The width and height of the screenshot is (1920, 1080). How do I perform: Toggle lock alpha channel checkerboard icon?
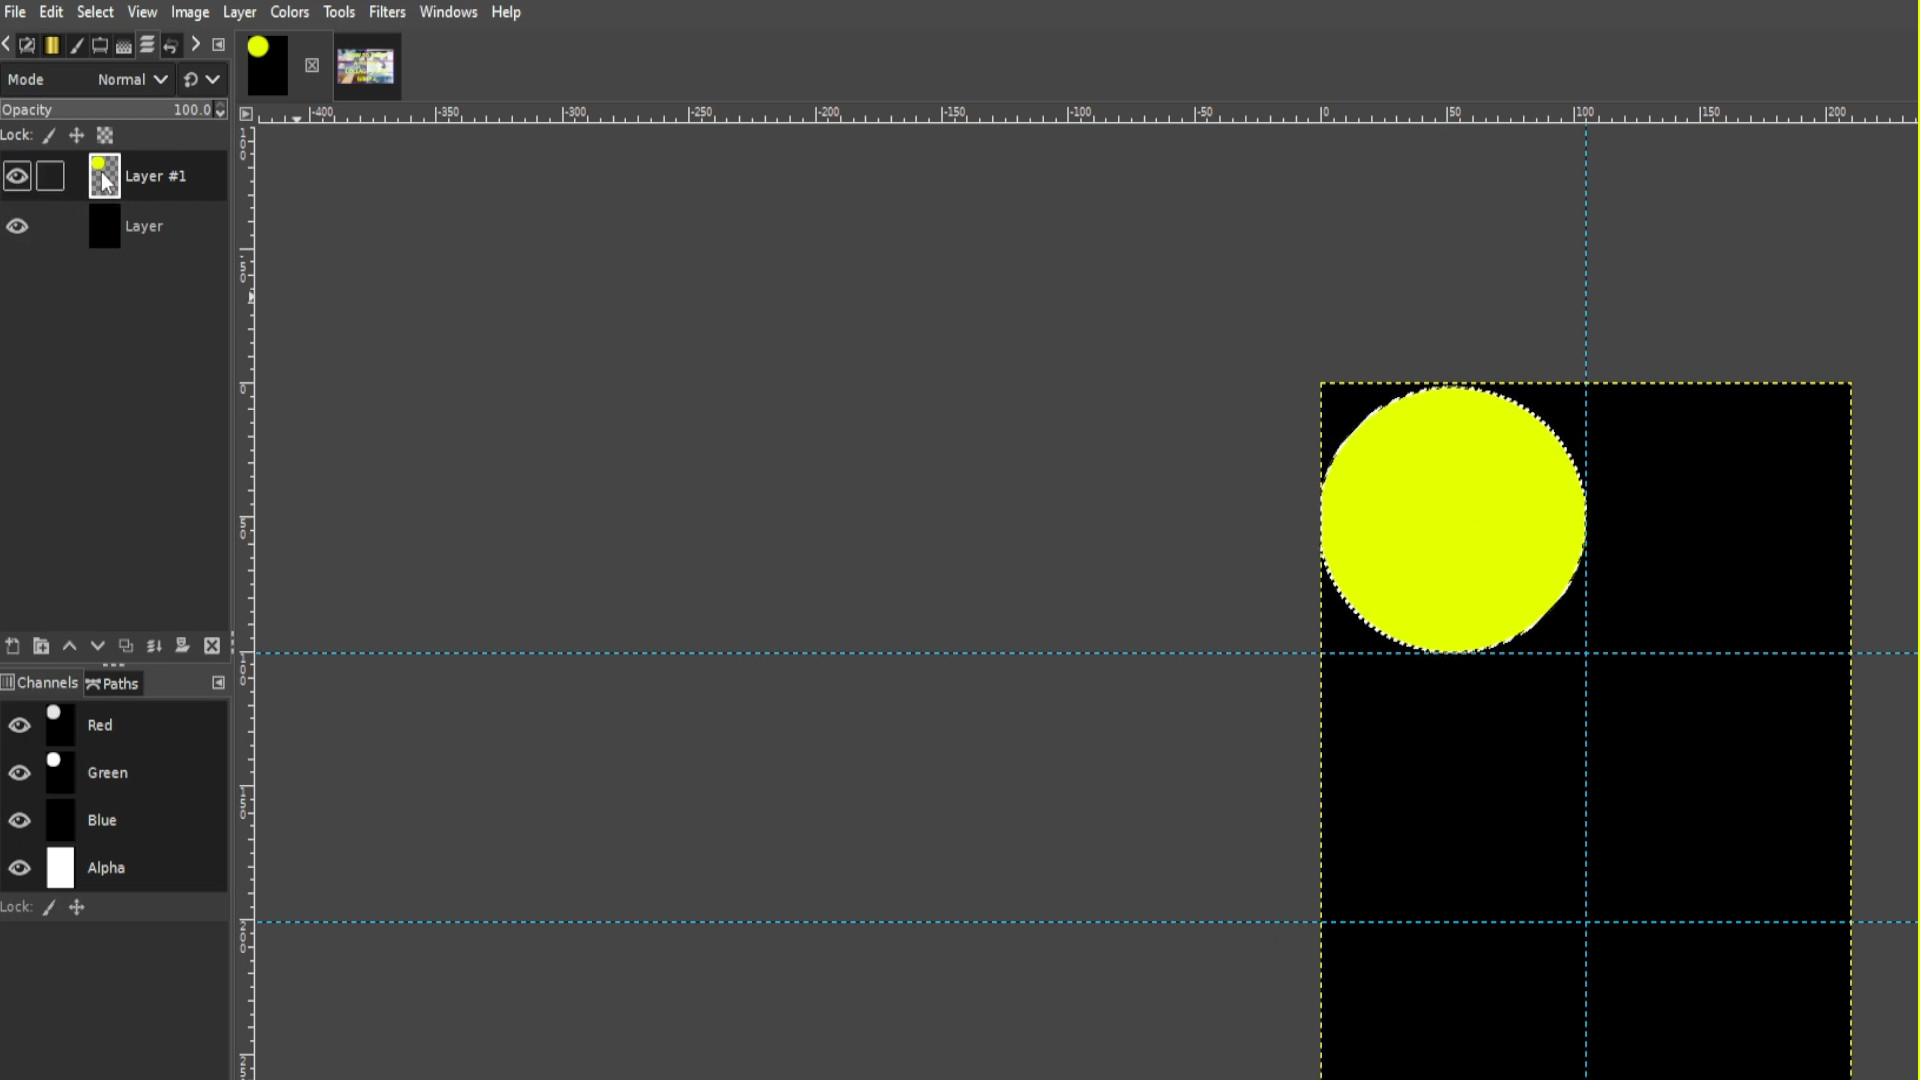click(x=105, y=135)
